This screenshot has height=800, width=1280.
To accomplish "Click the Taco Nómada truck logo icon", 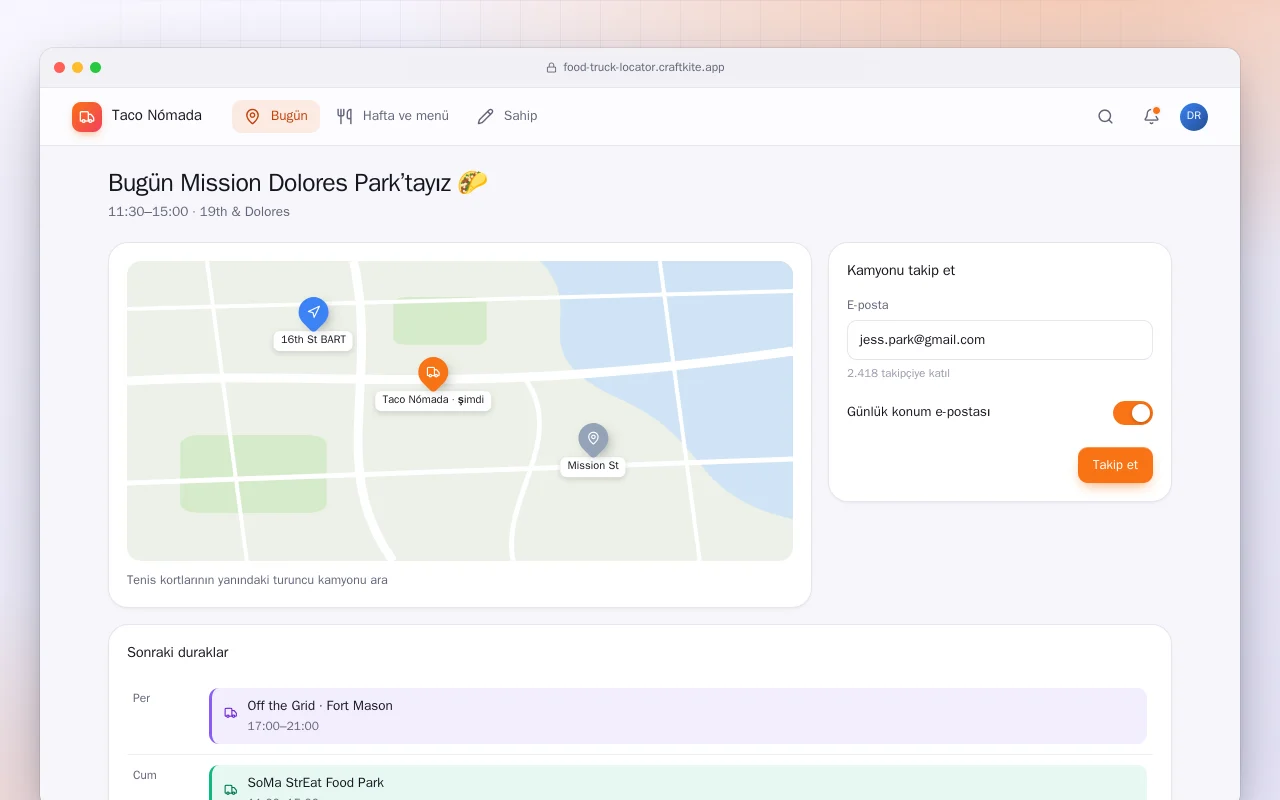I will click(87, 117).
